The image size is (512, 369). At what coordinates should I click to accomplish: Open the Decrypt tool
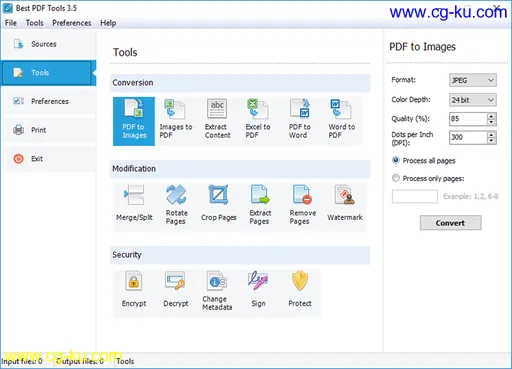176,293
